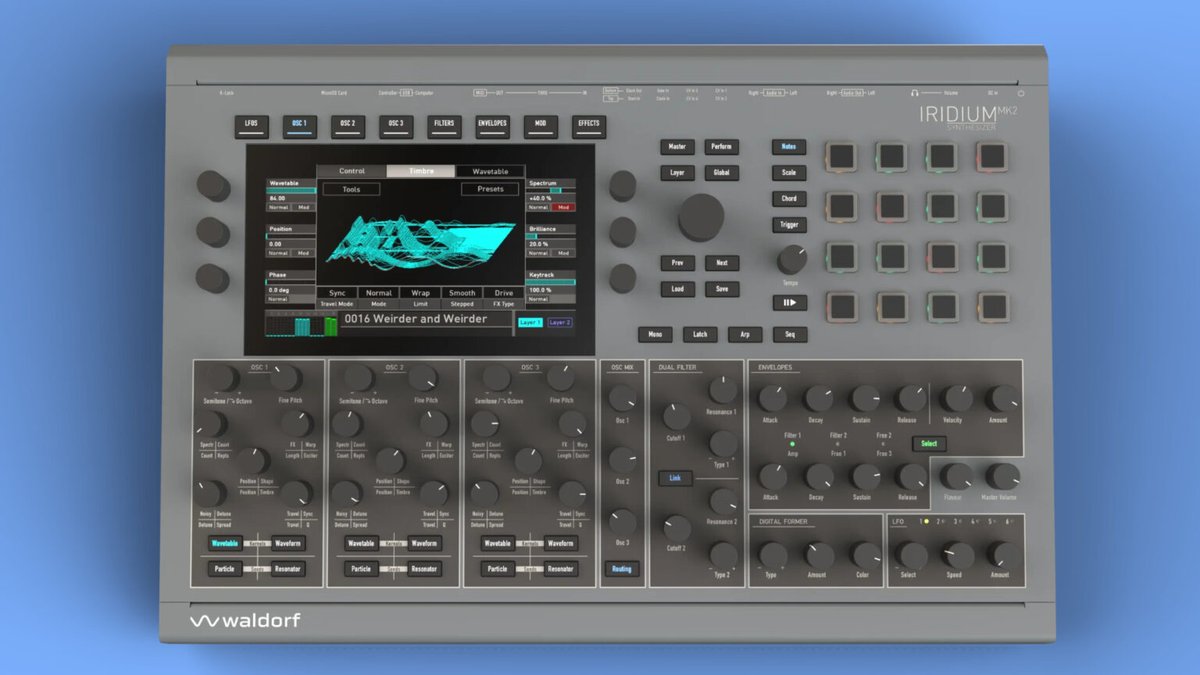Image resolution: width=1200 pixels, height=675 pixels.
Task: Tap the play/pause transport button
Action: click(x=789, y=302)
